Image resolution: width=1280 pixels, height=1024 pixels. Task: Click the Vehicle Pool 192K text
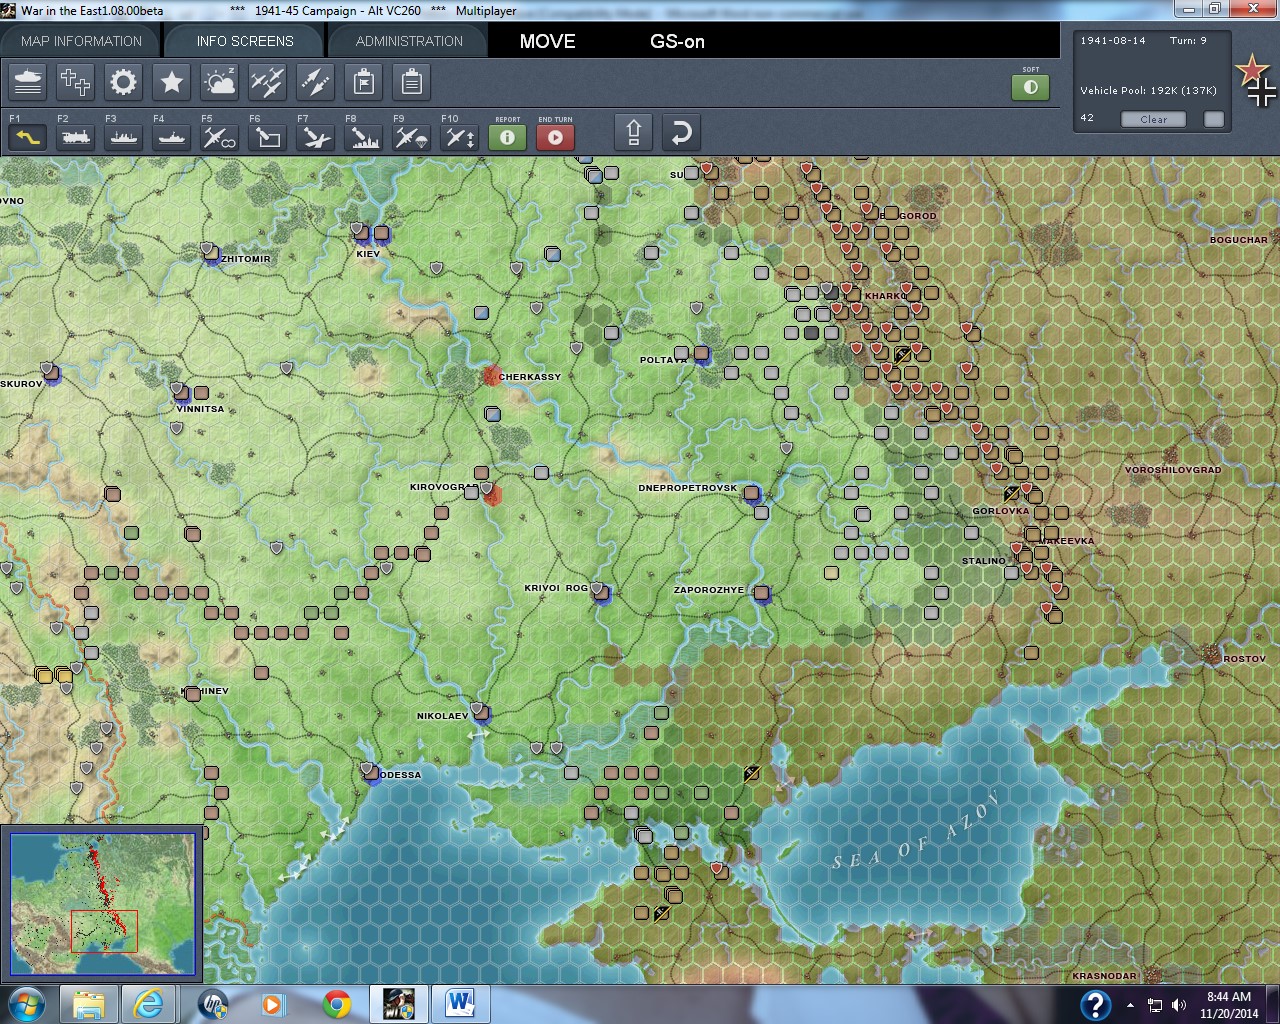[1148, 90]
